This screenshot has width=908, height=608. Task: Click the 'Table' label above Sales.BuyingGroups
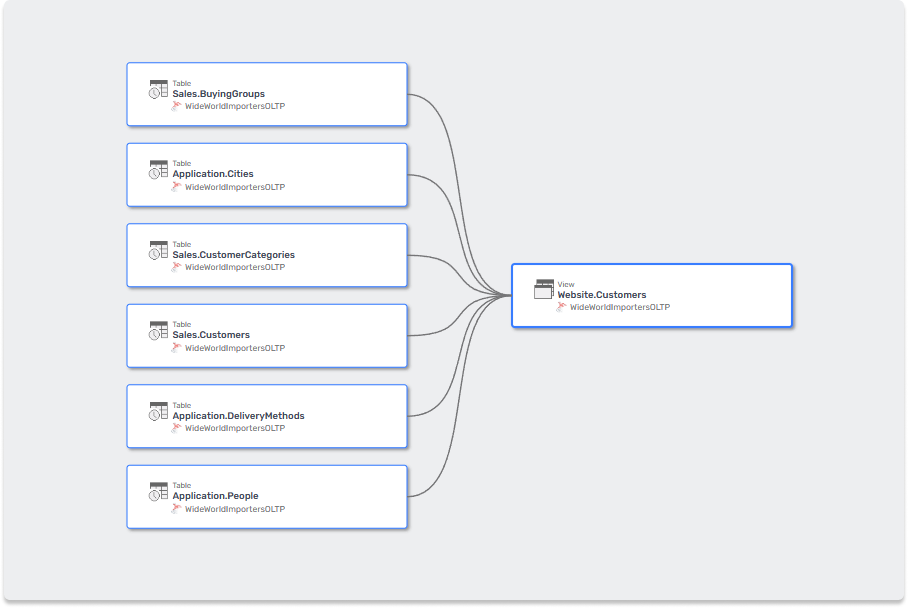tap(181, 83)
